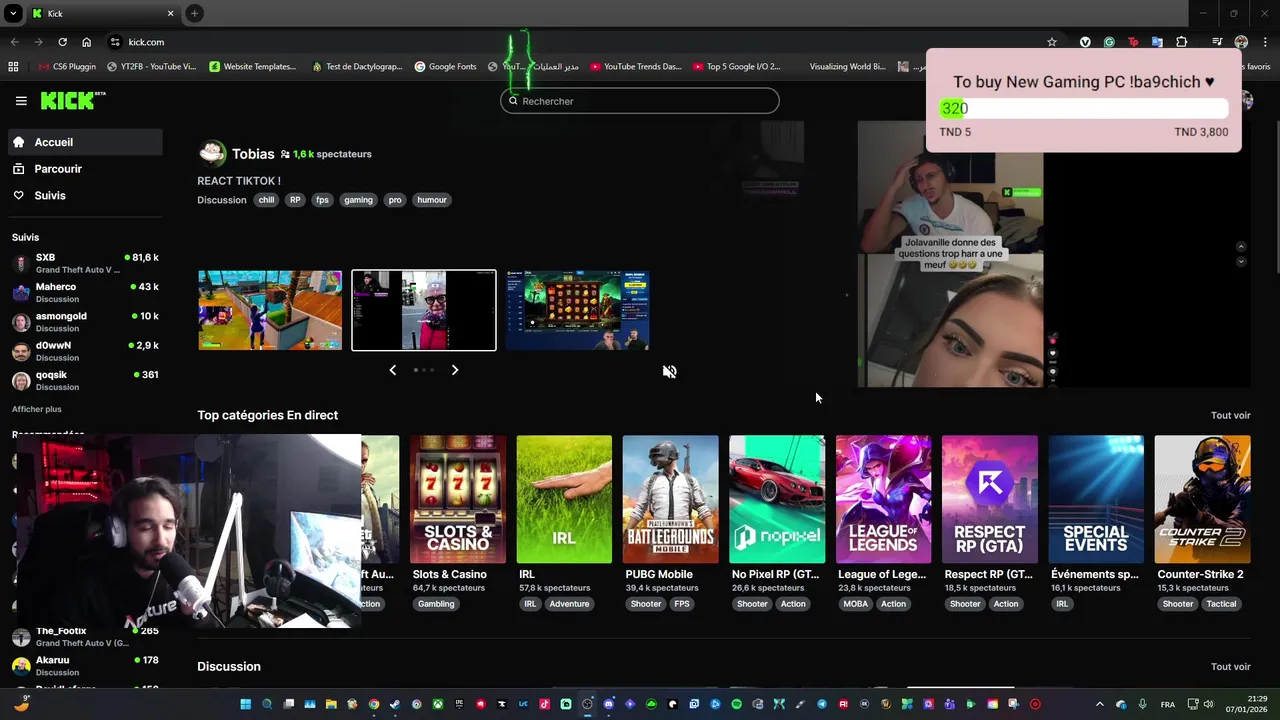1280x720 pixels.
Task: Select the gaming tag
Action: [358, 200]
